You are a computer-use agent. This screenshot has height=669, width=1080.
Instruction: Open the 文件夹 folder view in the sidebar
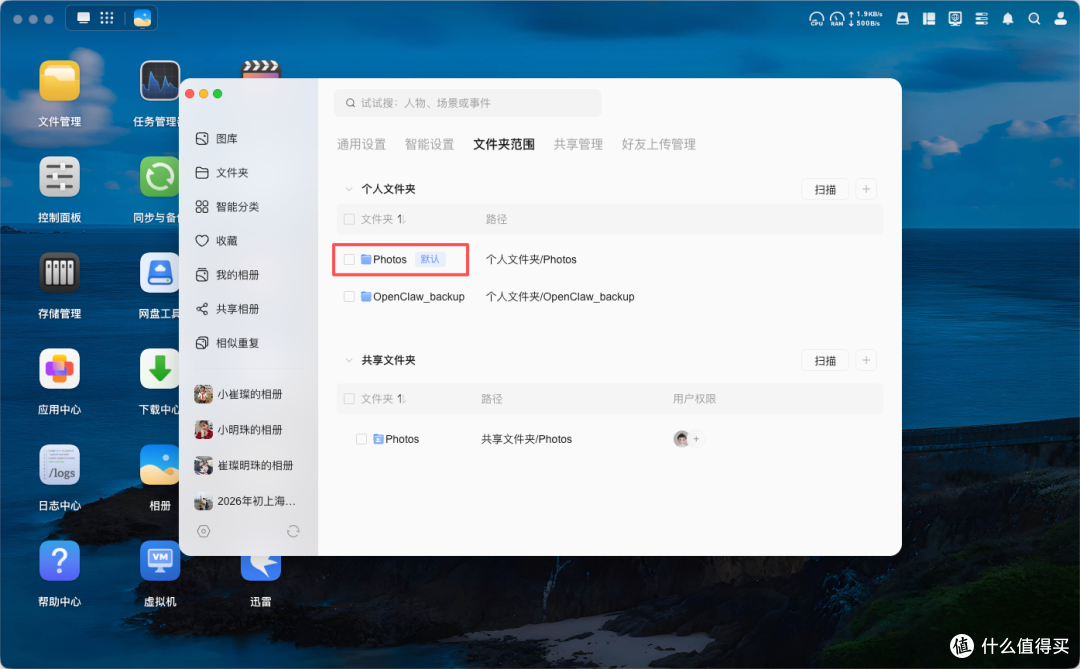tap(222, 172)
